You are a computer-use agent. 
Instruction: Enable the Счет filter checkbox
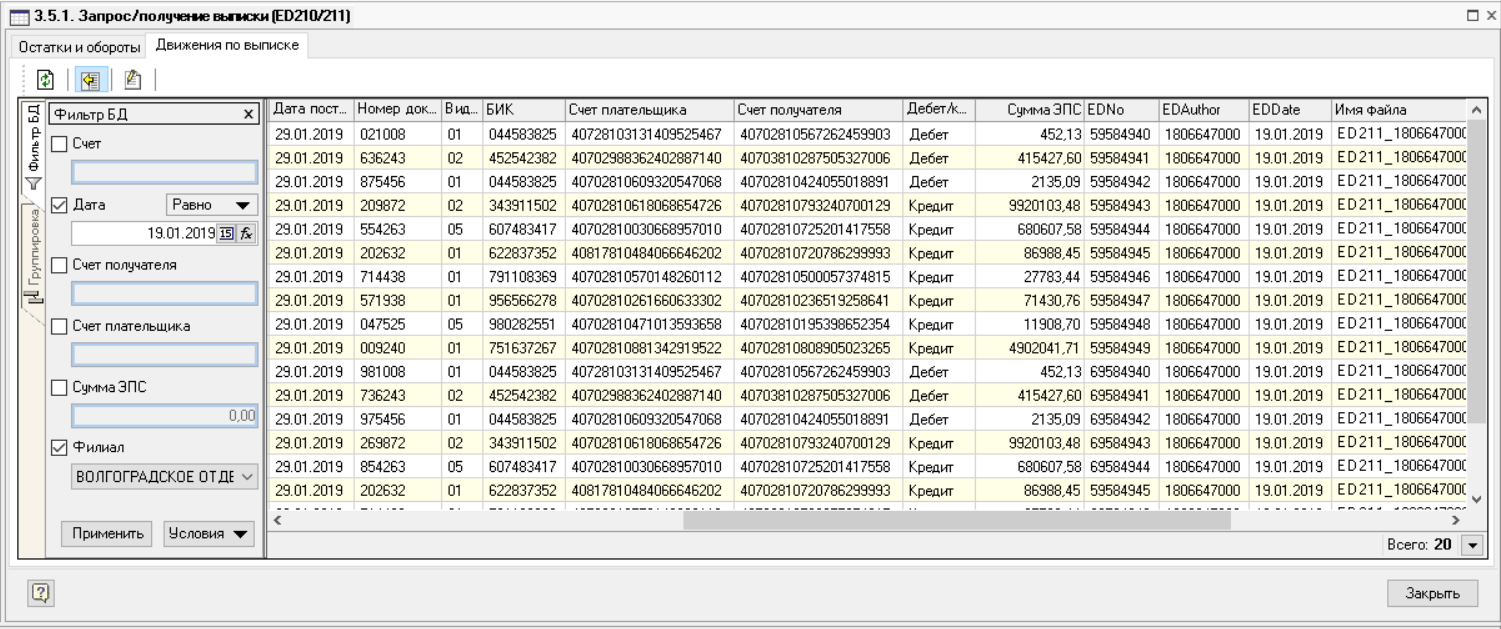[59, 144]
